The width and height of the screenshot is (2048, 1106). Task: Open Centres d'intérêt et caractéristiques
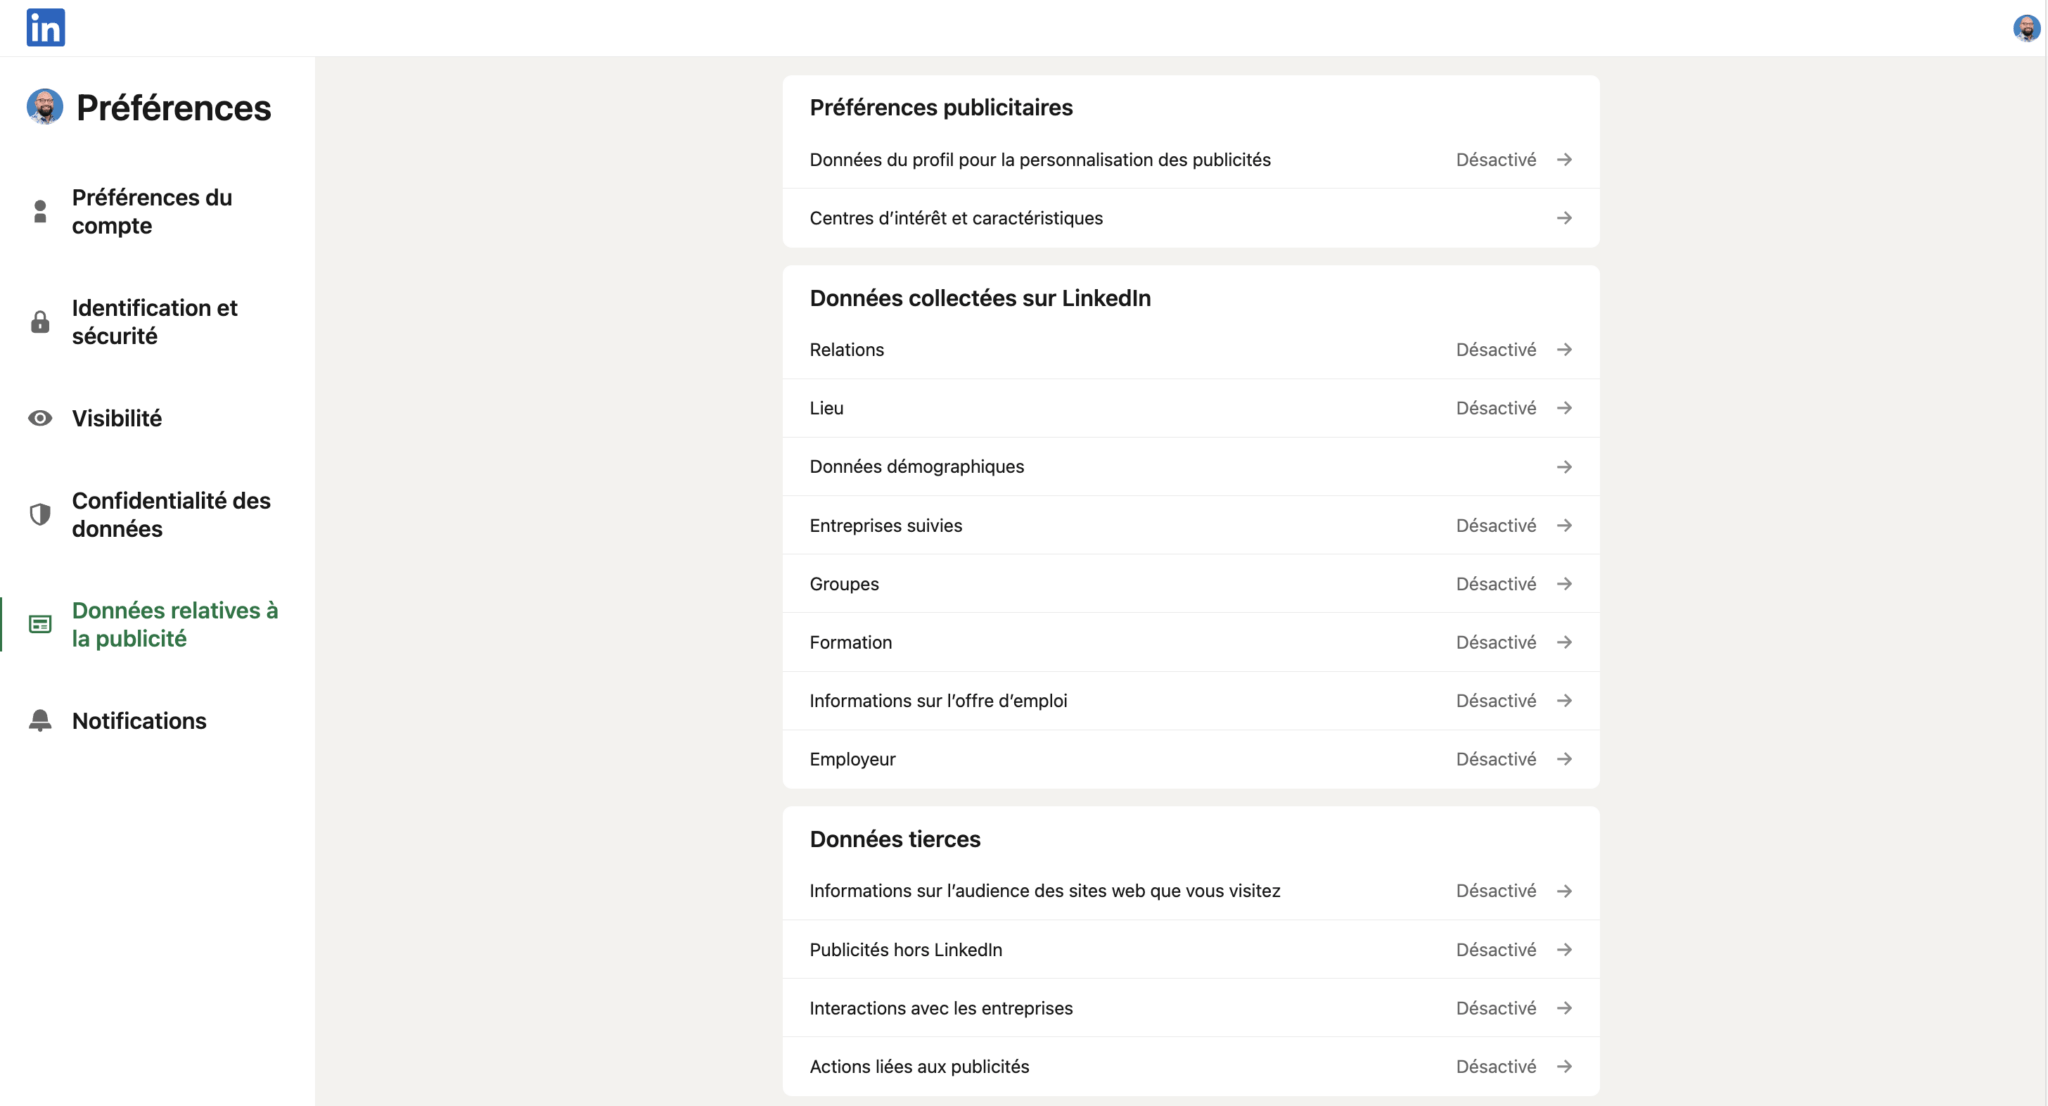[1191, 218]
